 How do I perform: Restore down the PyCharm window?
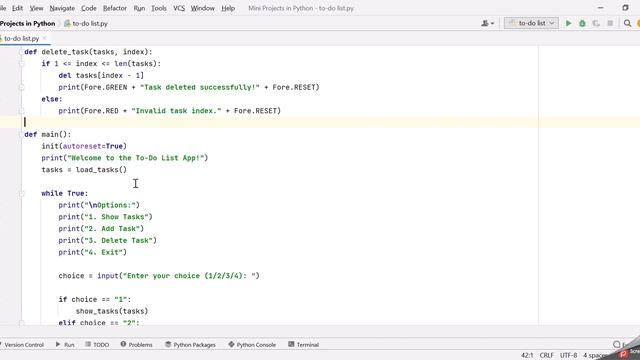point(625,8)
